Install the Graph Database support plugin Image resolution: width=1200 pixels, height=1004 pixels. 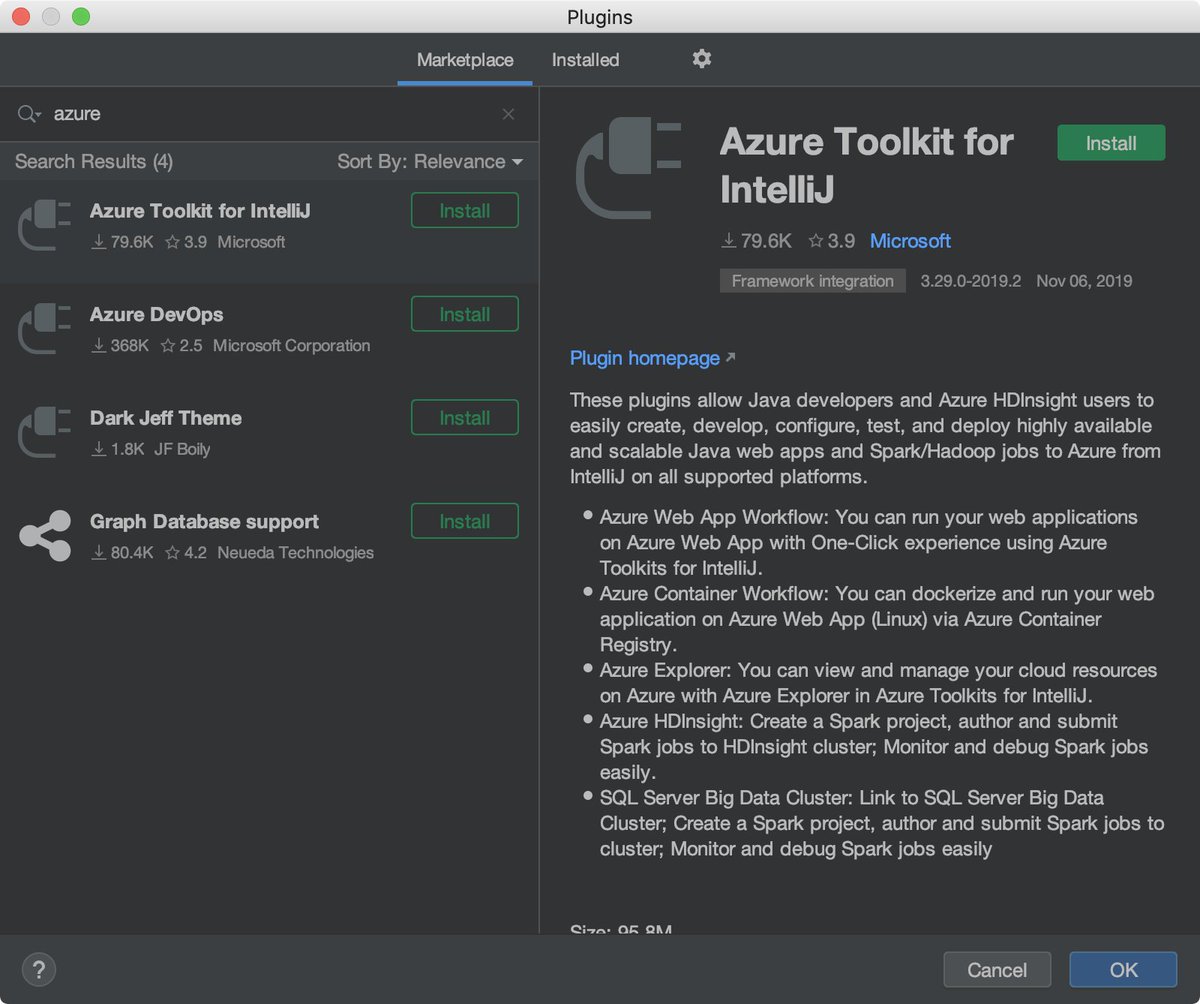click(465, 521)
